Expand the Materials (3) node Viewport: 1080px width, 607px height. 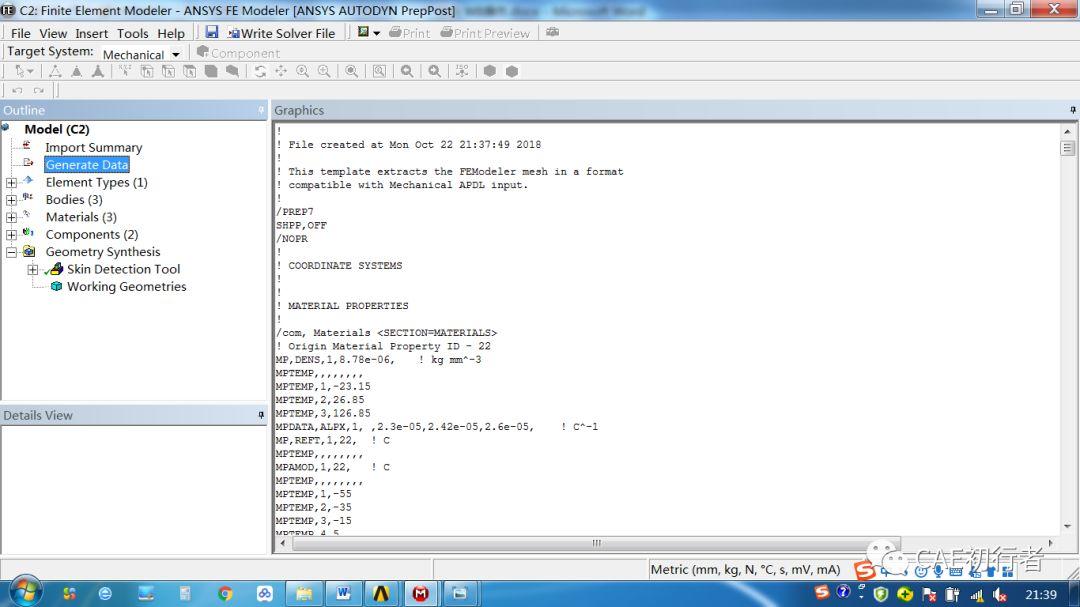pyautogui.click(x=12, y=217)
